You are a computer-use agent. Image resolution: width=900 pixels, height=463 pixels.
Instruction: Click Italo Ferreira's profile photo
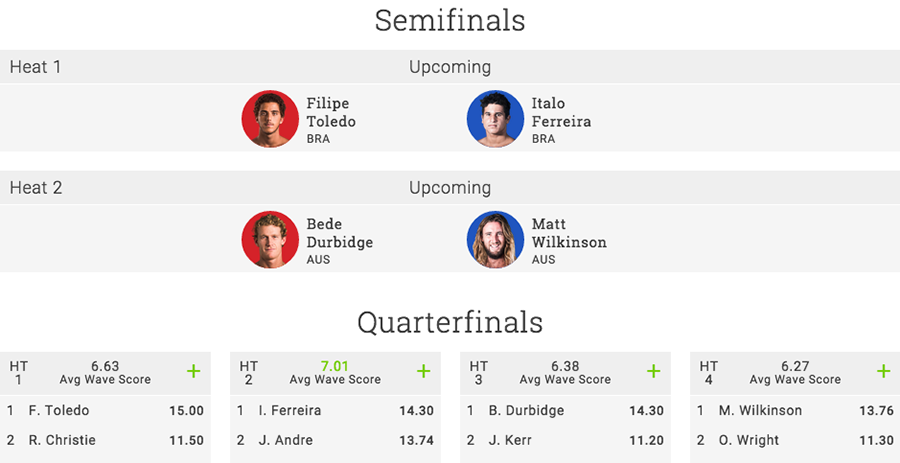(495, 119)
